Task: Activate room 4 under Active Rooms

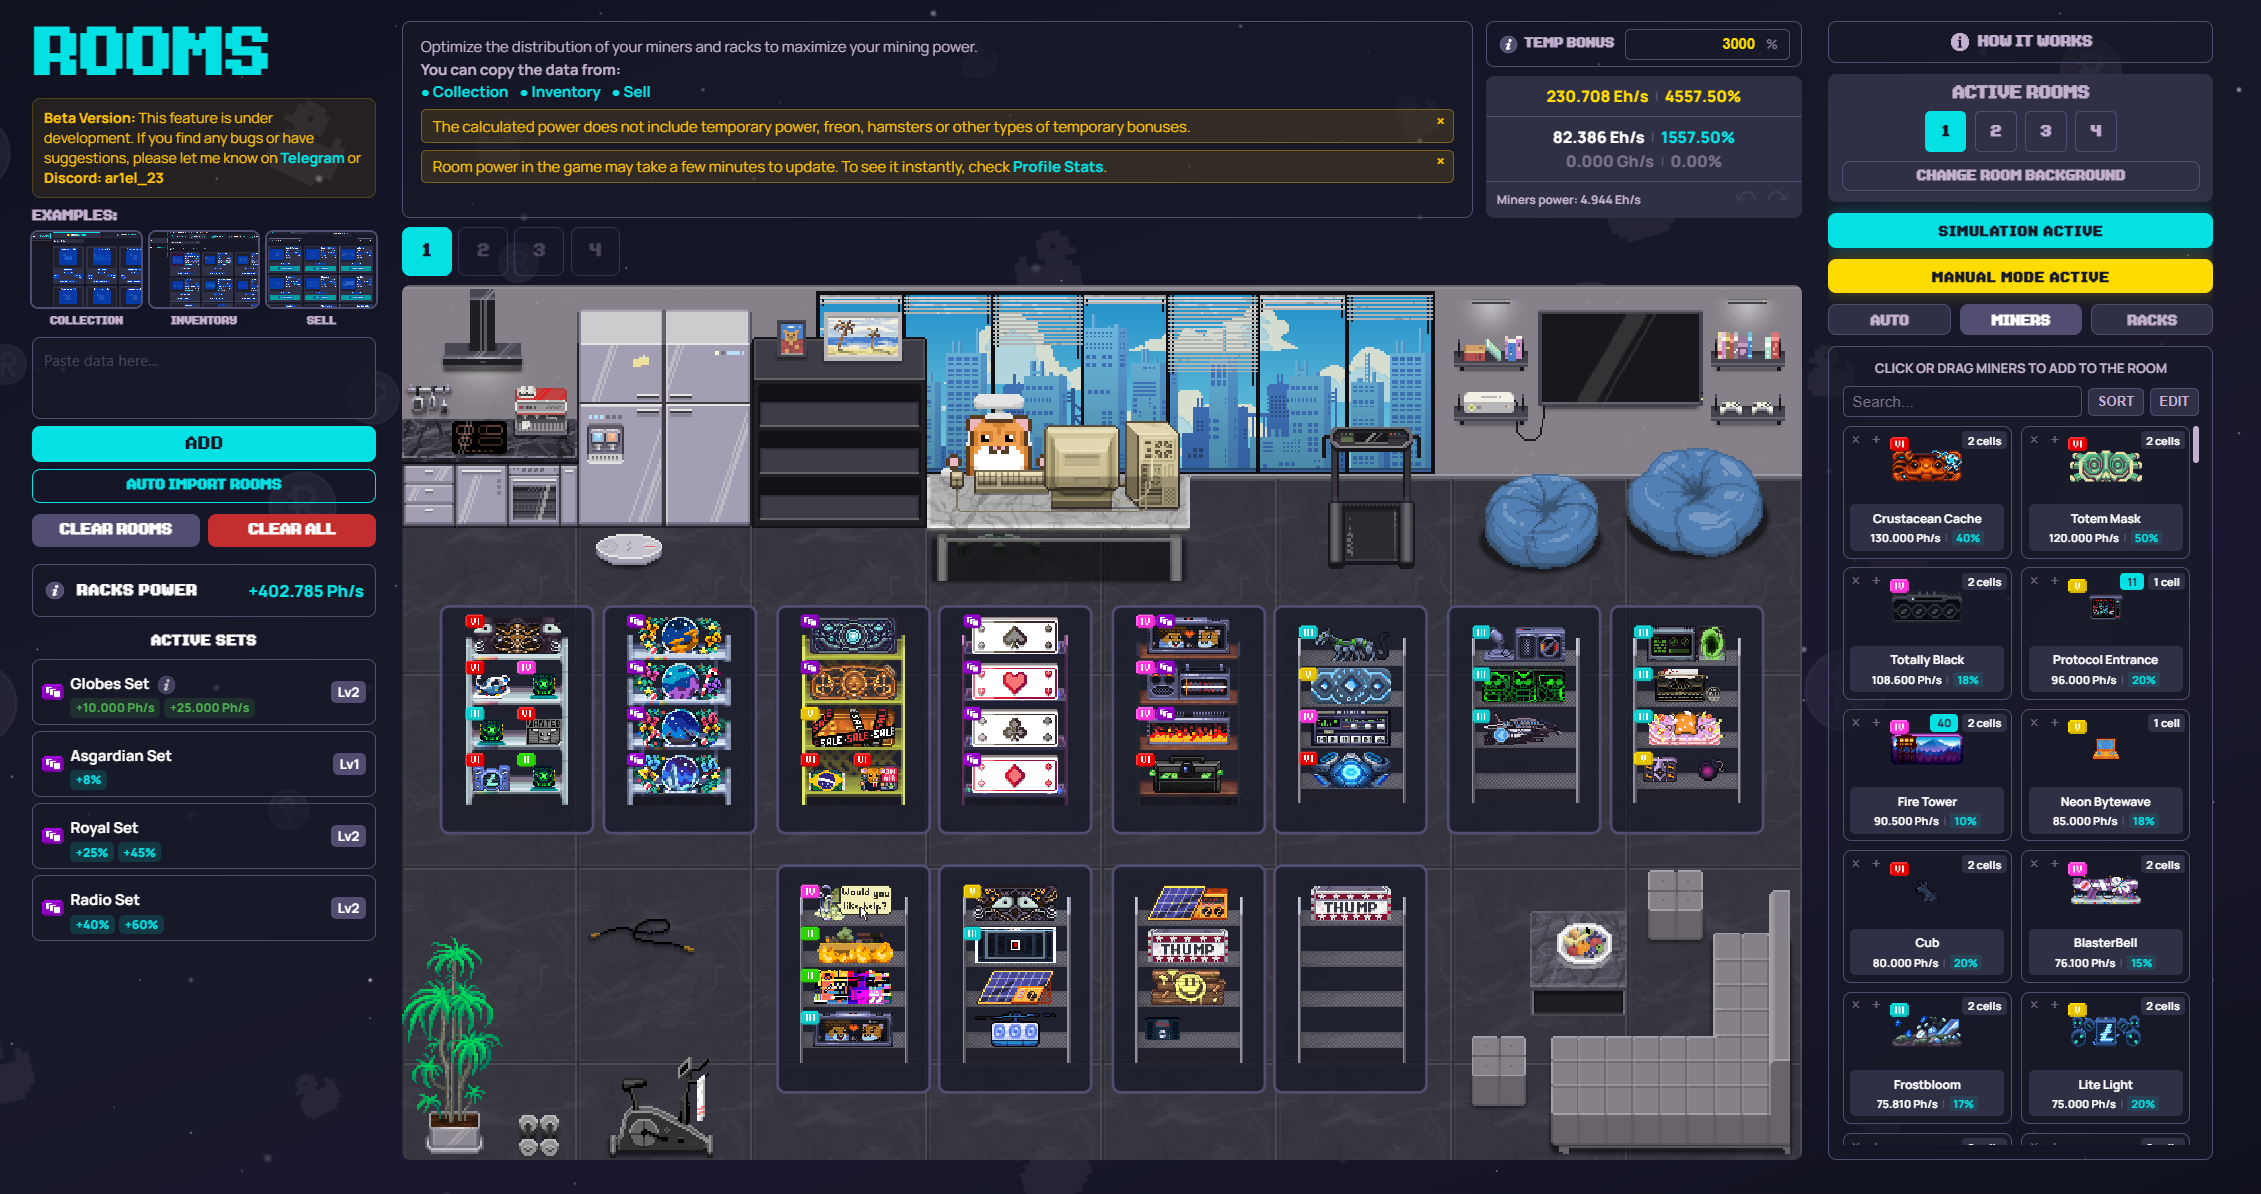Action: [2095, 131]
